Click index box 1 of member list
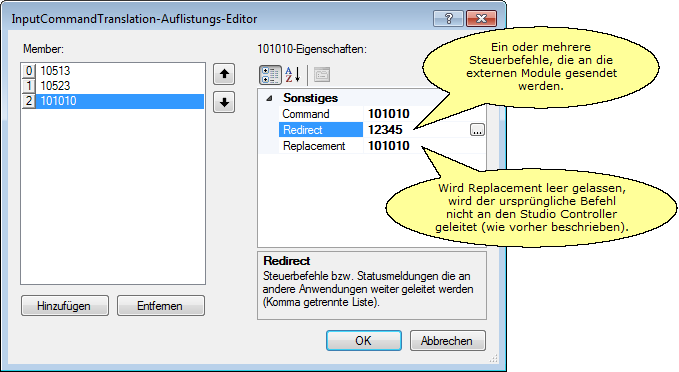679x372 pixels. click(29, 86)
